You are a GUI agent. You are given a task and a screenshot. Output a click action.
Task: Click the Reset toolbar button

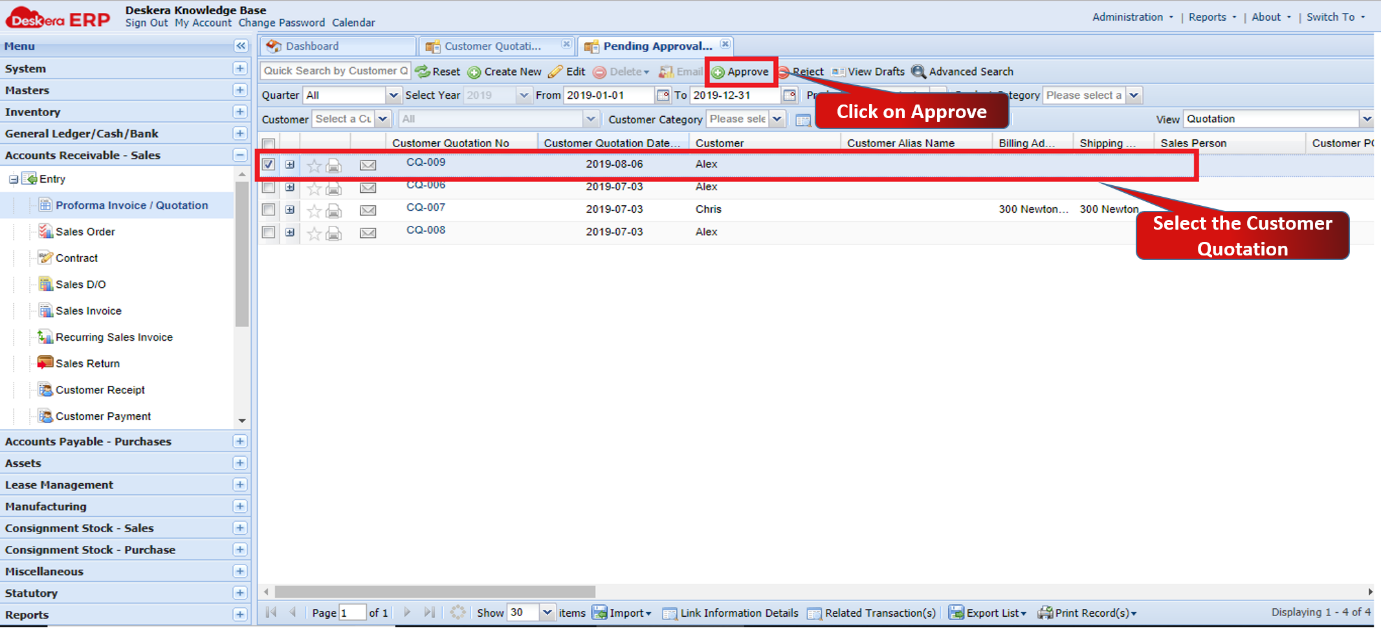[x=438, y=72]
